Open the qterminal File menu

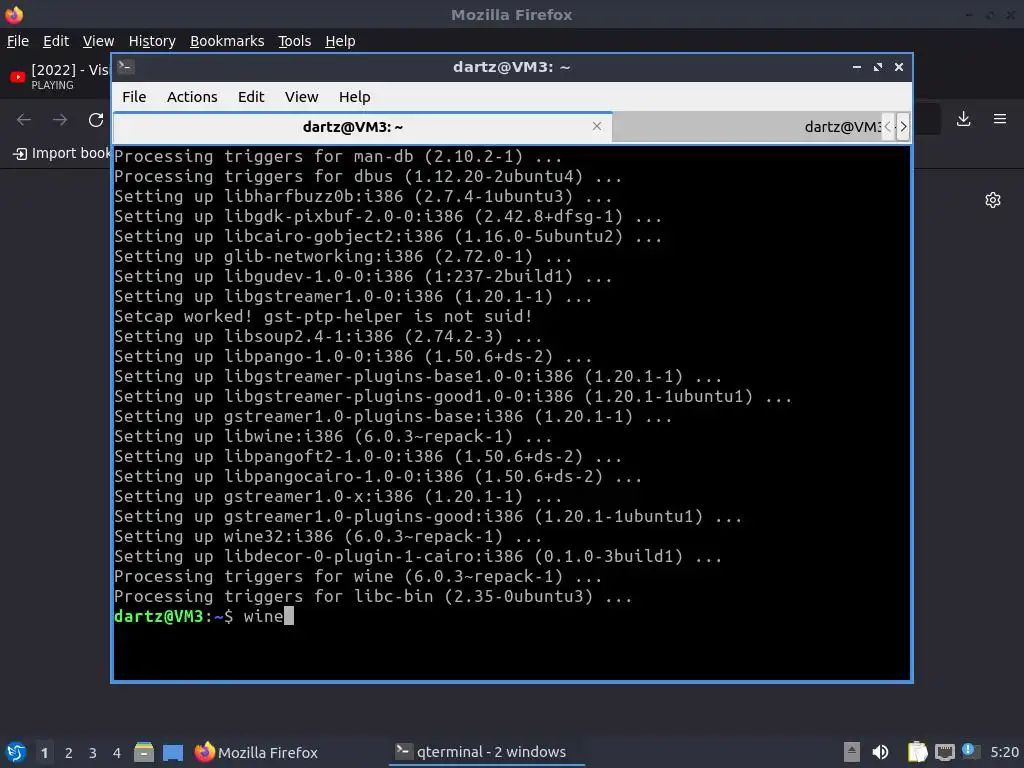click(x=134, y=97)
